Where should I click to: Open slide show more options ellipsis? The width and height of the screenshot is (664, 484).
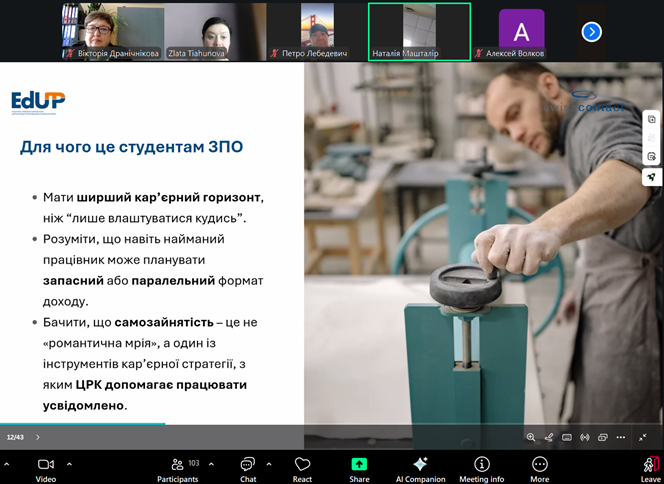pos(621,437)
